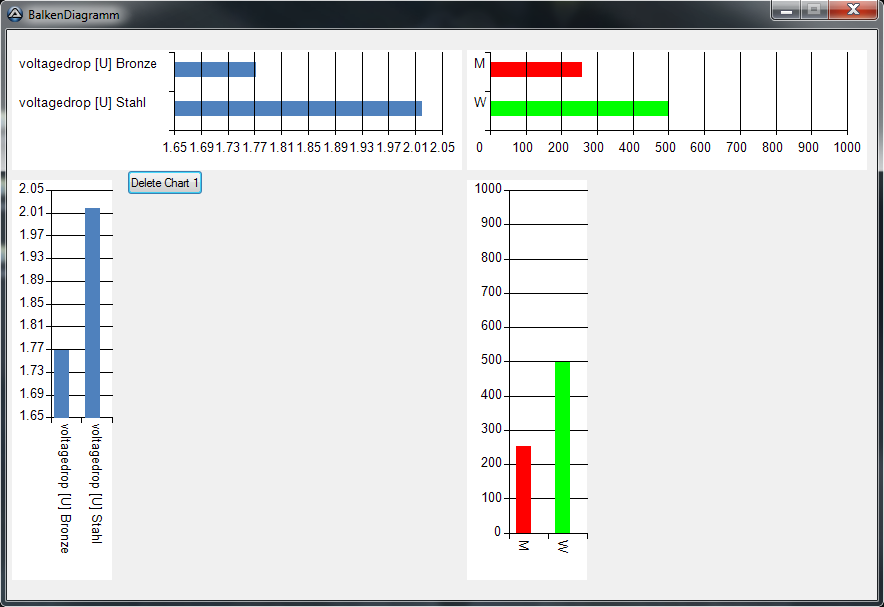This screenshot has width=884, height=607.
Task: Click the BalkenDiagramm window title text
Action: pos(74,15)
